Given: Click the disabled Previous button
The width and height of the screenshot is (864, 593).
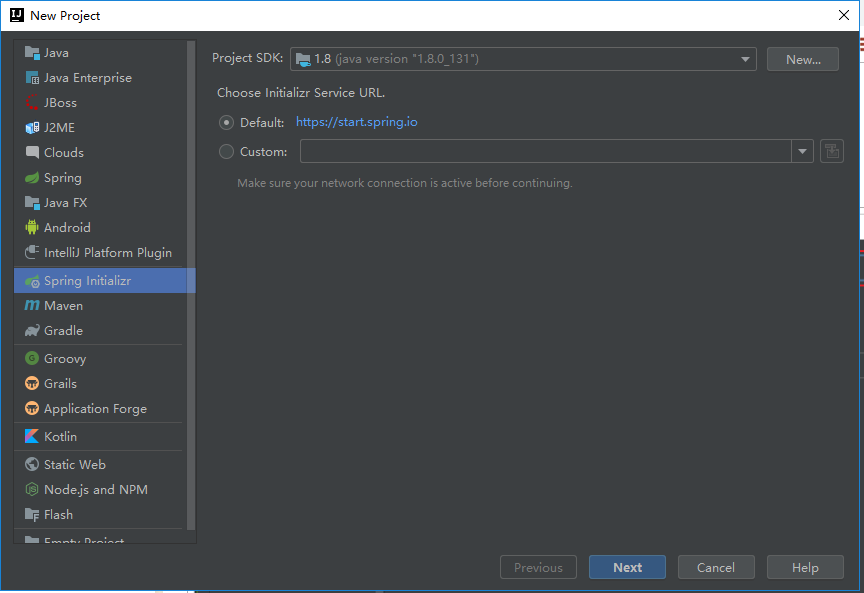Looking at the screenshot, I should pyautogui.click(x=538, y=567).
